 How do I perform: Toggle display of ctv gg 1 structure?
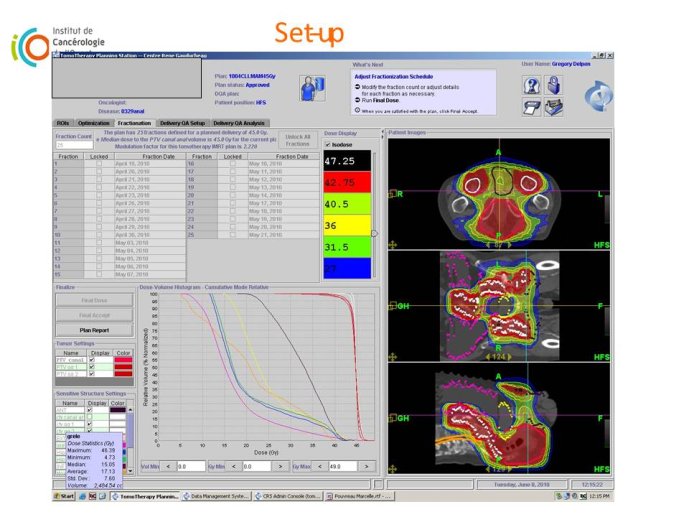(x=90, y=424)
